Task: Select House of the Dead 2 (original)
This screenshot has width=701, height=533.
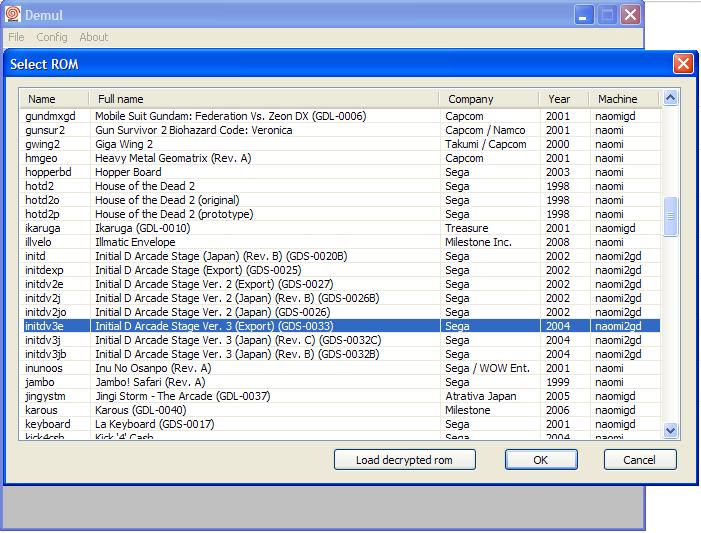Action: [x=342, y=200]
